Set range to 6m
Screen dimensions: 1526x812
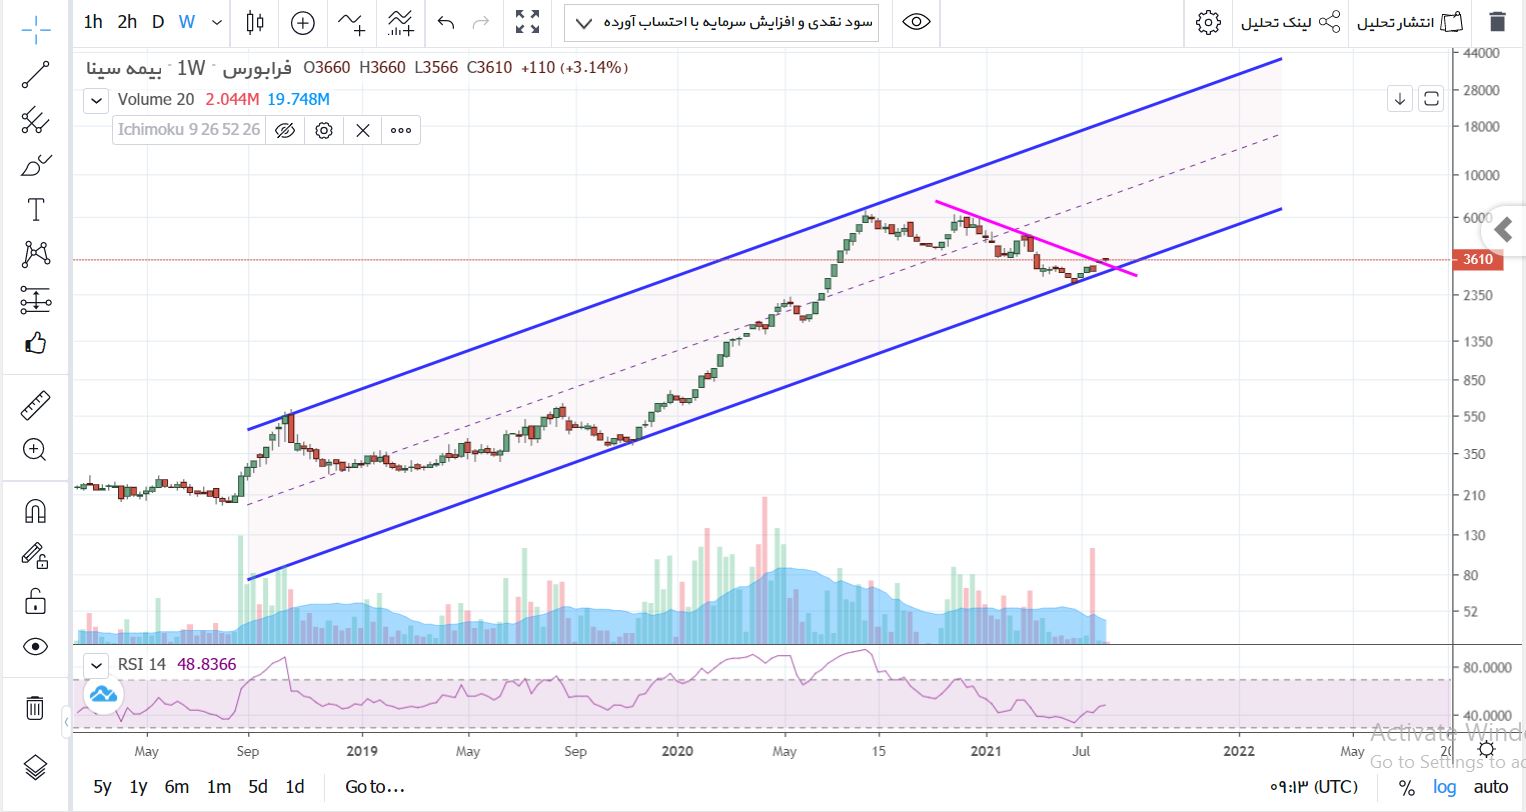pos(177,787)
